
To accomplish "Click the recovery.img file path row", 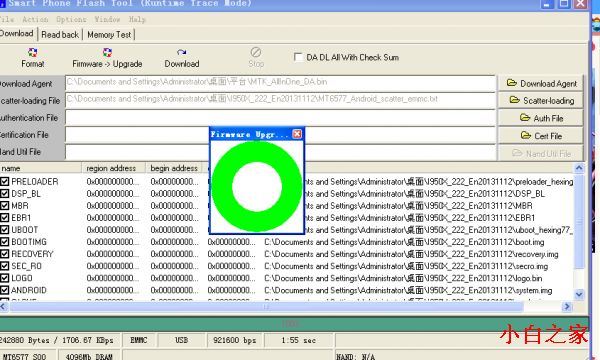I will click(411, 254).
